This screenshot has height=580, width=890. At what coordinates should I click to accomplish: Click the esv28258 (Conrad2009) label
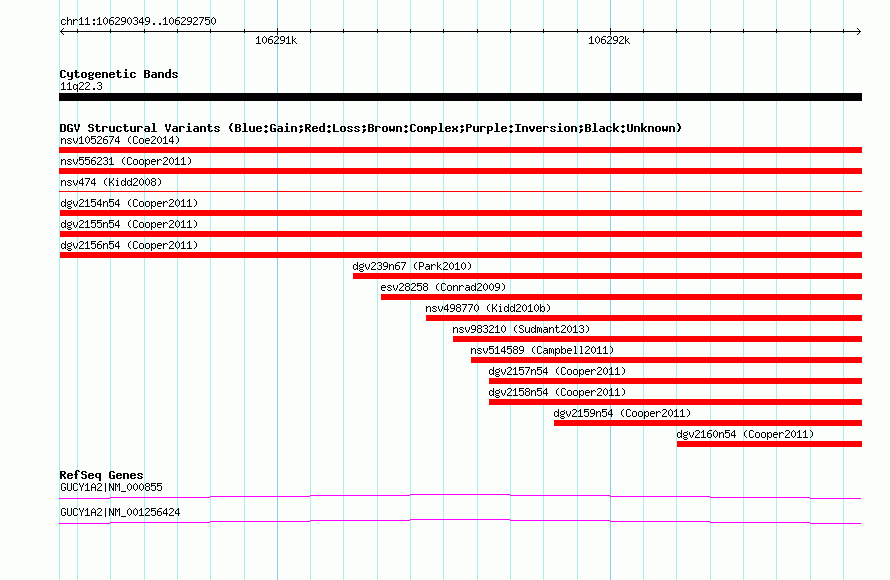click(x=443, y=287)
